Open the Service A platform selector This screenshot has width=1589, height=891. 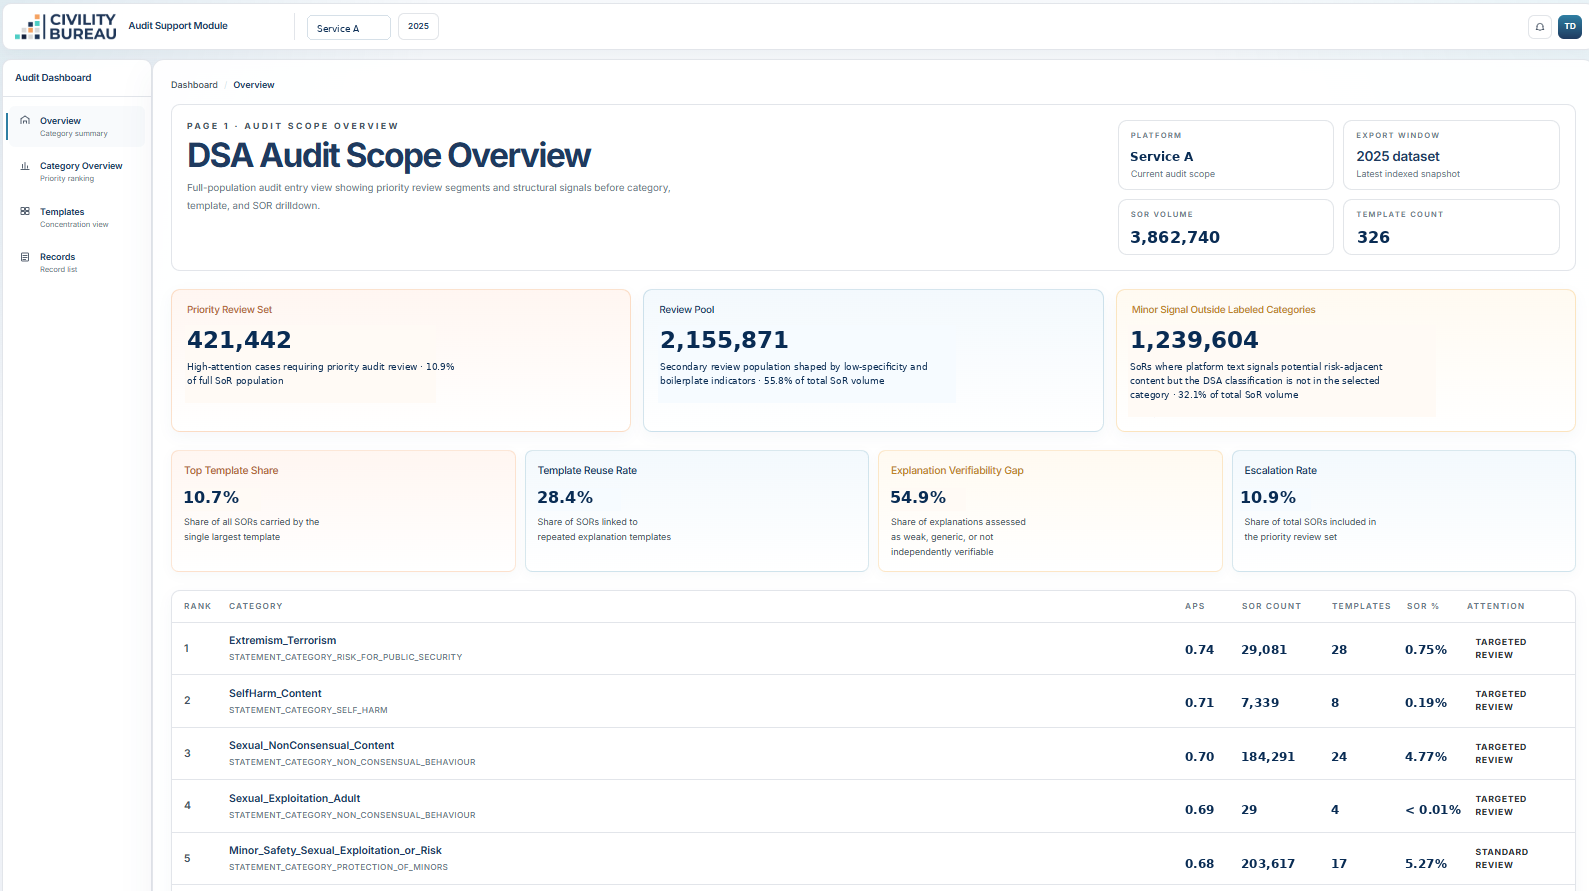(x=349, y=28)
